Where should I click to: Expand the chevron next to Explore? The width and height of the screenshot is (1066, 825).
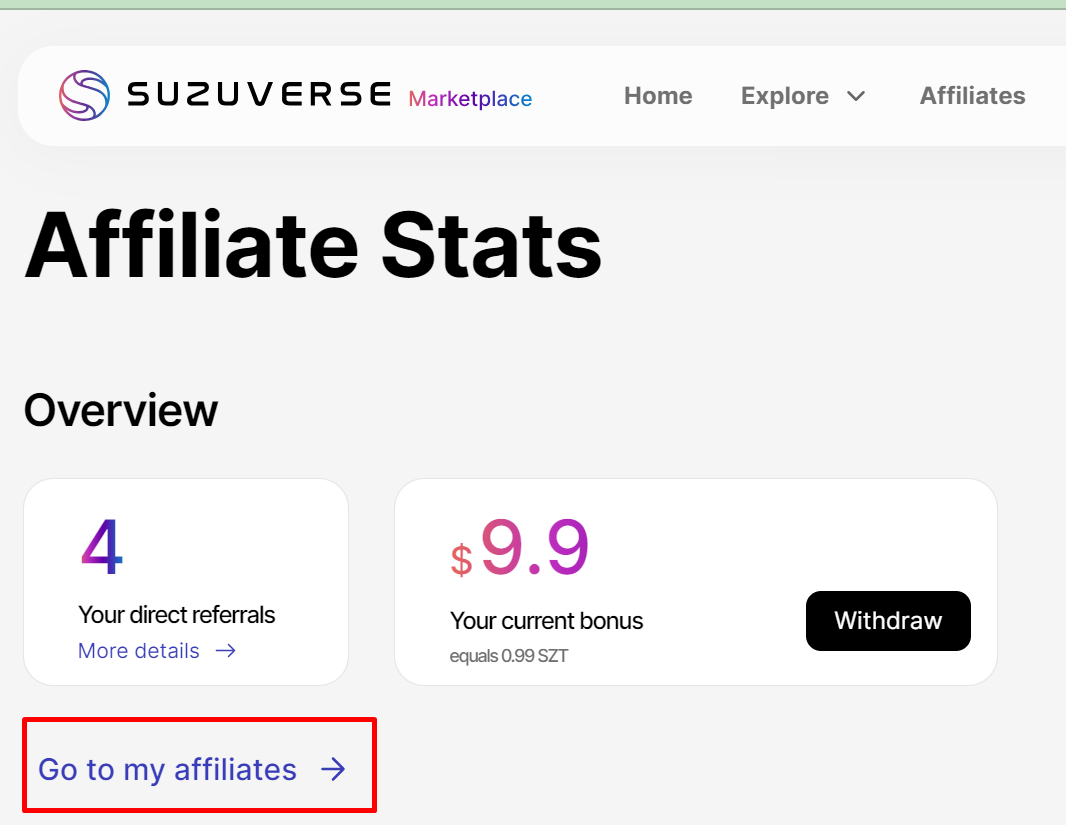coord(856,96)
